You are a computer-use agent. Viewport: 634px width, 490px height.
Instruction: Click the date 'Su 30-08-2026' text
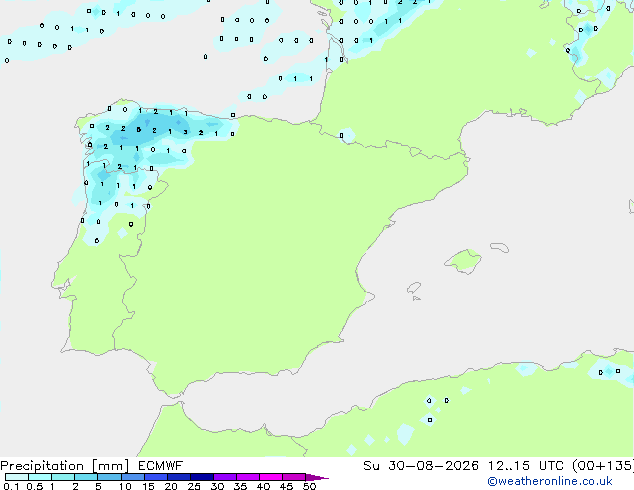(421, 466)
